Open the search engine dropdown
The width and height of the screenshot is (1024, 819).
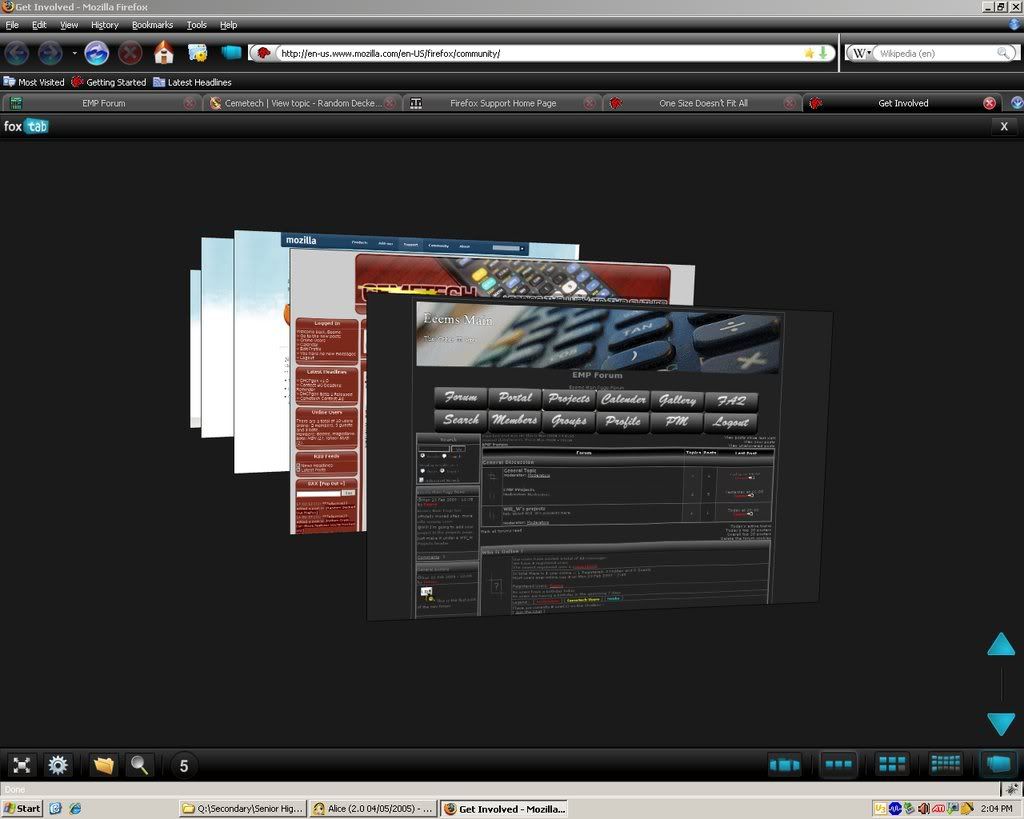point(861,53)
